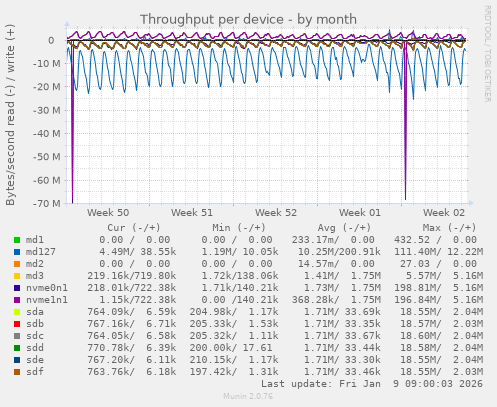Click the '-10 M' y-axis label
497x407 pixels.
click(x=47, y=63)
